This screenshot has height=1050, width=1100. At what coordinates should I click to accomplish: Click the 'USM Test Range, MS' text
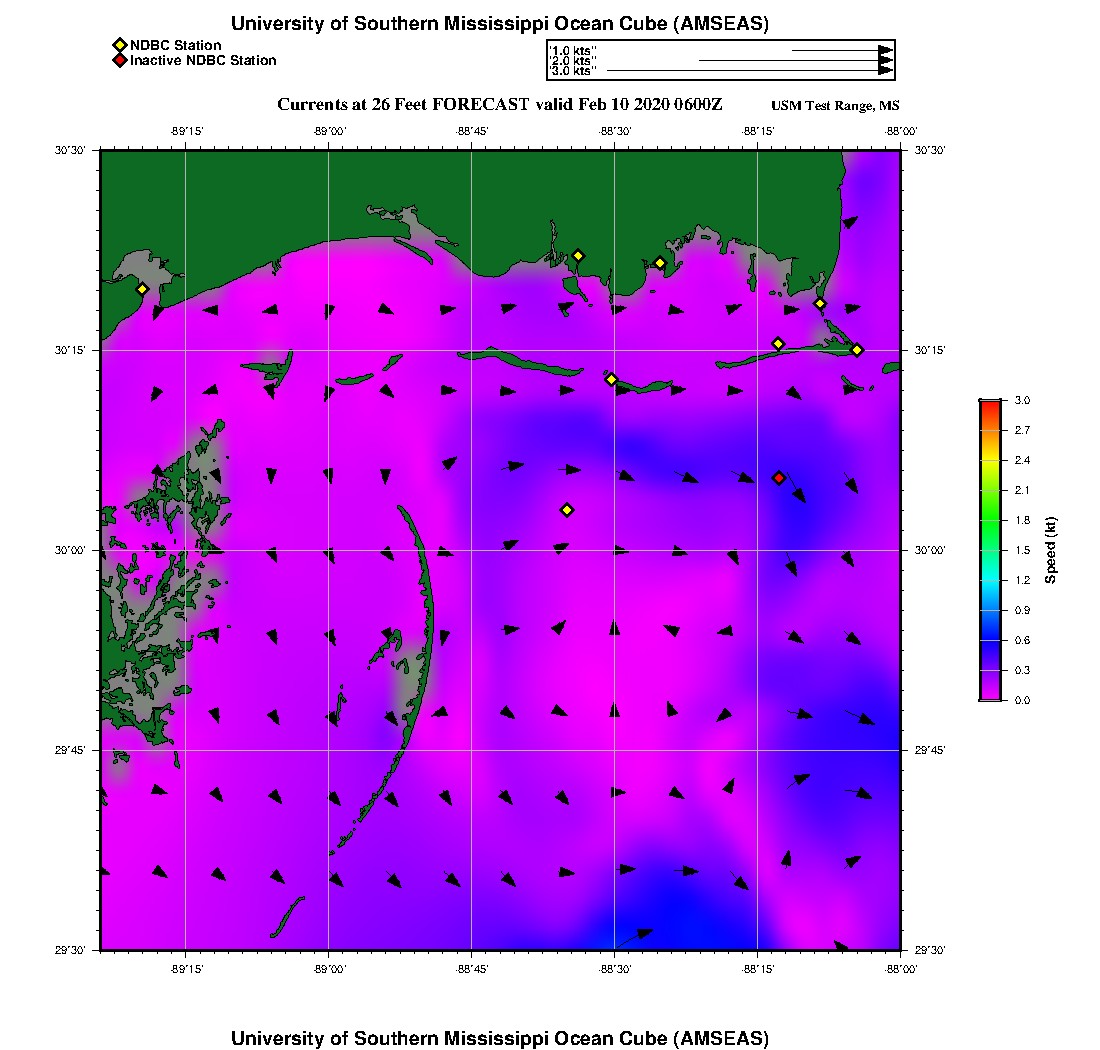835,106
